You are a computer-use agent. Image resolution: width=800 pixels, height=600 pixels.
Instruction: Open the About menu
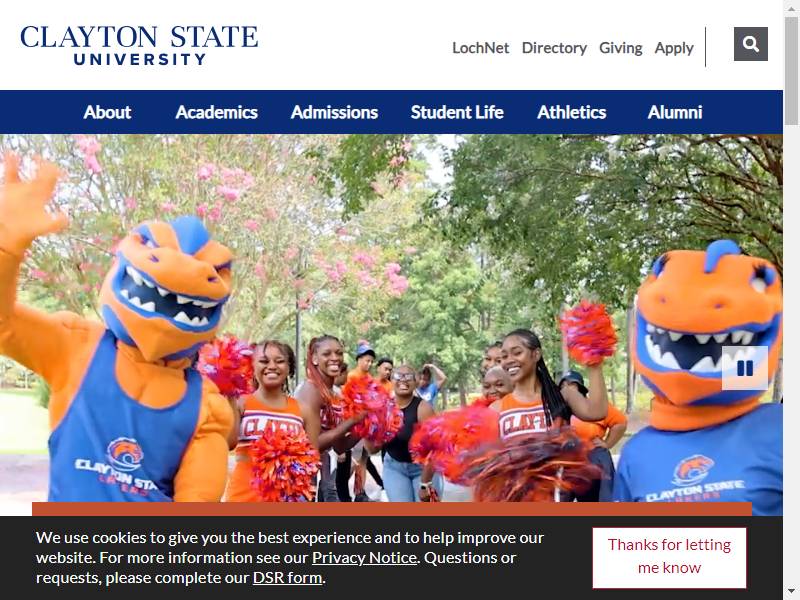pos(107,112)
